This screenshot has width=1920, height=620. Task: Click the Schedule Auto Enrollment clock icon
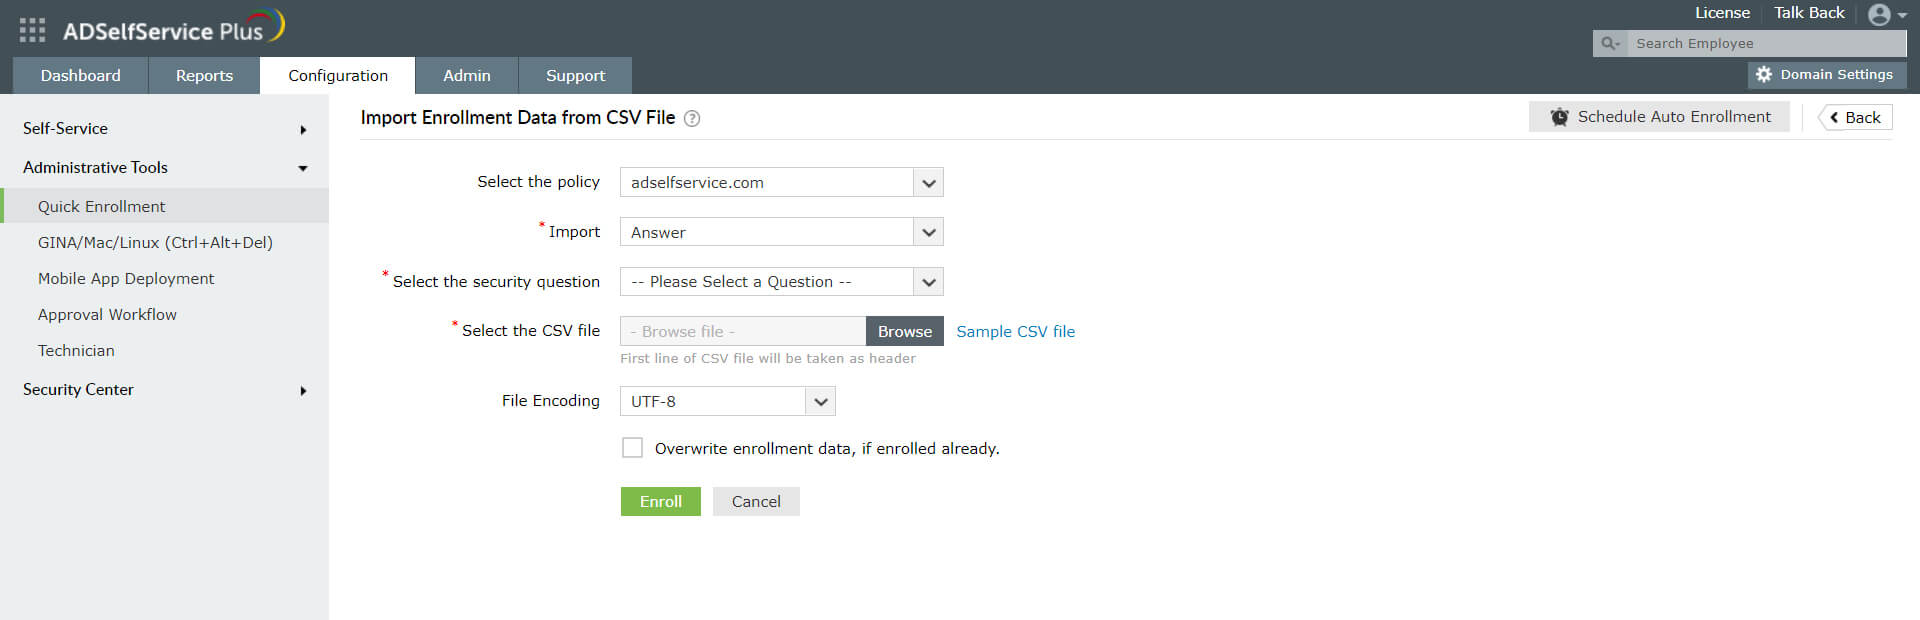coord(1559,117)
